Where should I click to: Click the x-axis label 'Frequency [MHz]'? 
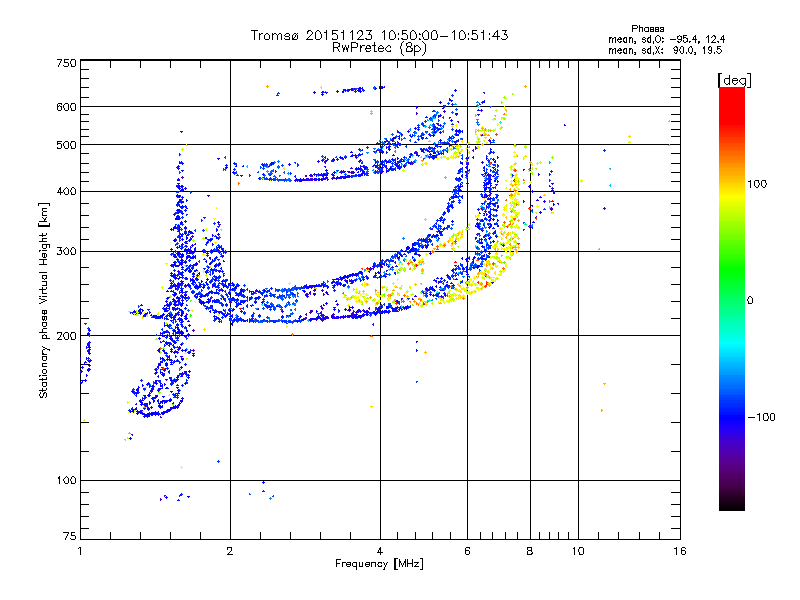point(379,564)
